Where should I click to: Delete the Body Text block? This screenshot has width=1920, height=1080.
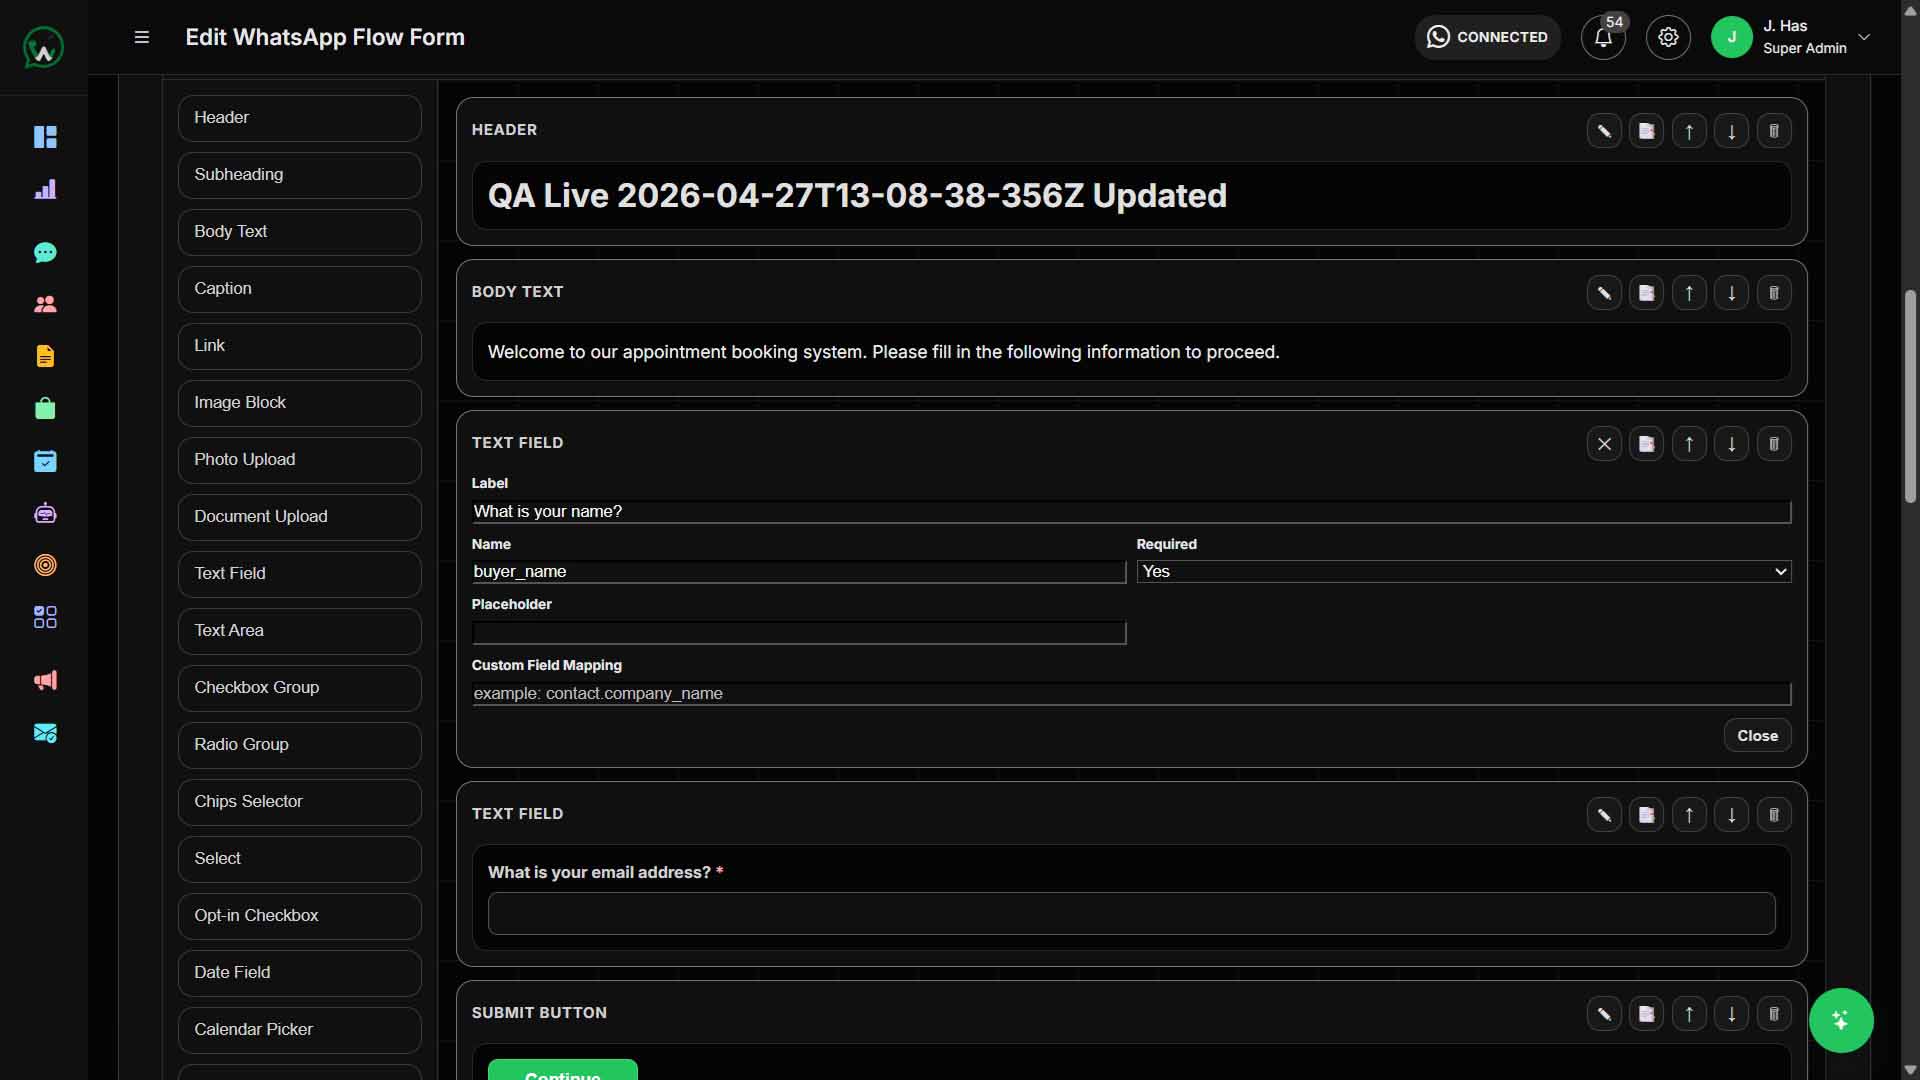click(1774, 293)
